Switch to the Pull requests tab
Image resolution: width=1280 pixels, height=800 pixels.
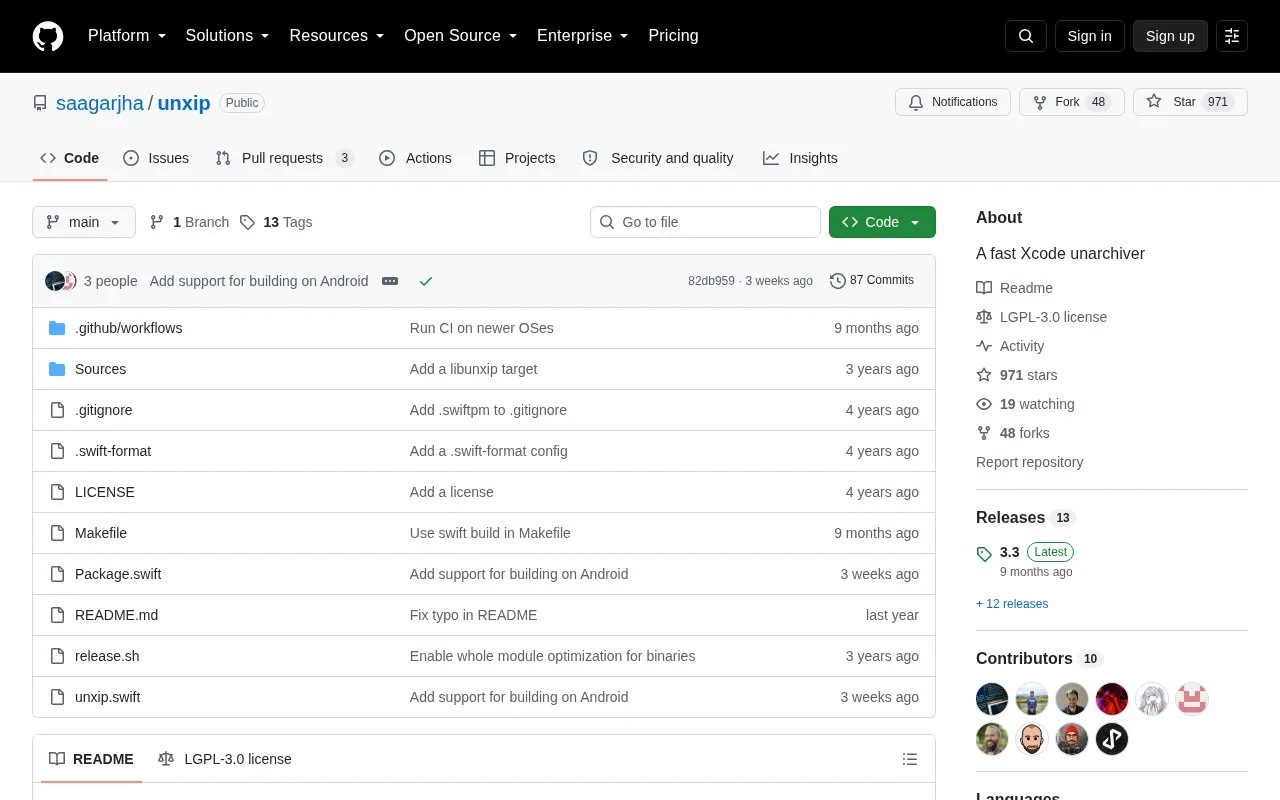pyautogui.click(x=284, y=158)
